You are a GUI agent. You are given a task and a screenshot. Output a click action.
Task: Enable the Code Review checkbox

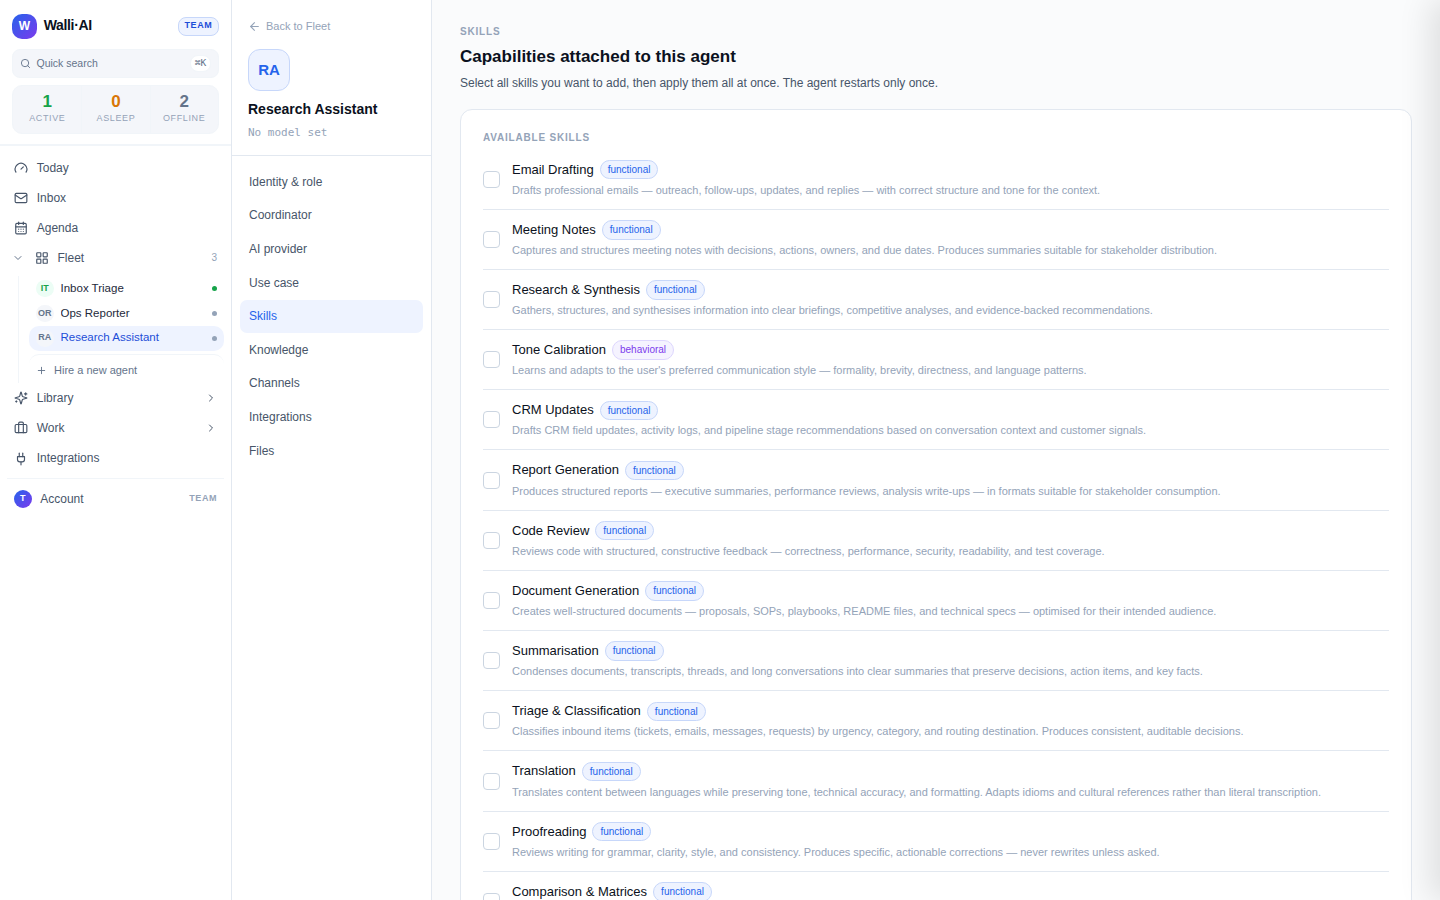[491, 540]
